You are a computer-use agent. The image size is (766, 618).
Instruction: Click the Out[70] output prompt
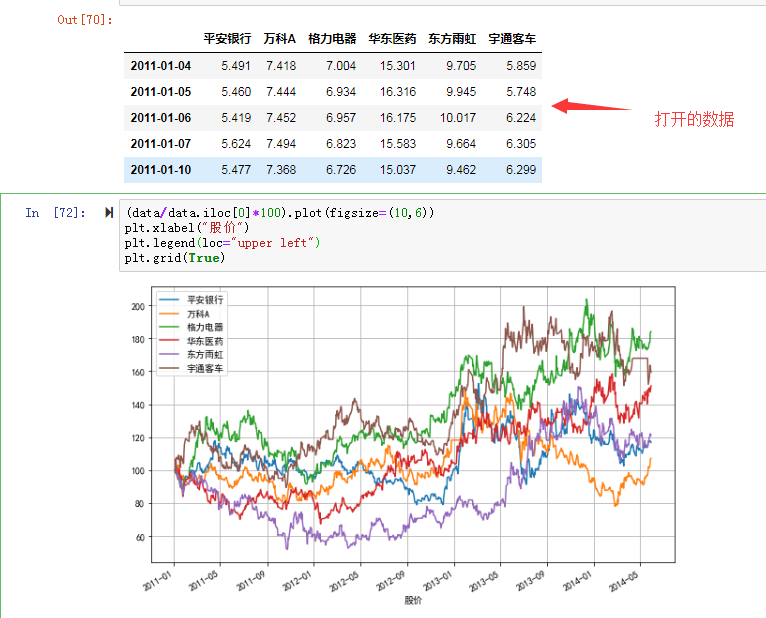coord(85,20)
